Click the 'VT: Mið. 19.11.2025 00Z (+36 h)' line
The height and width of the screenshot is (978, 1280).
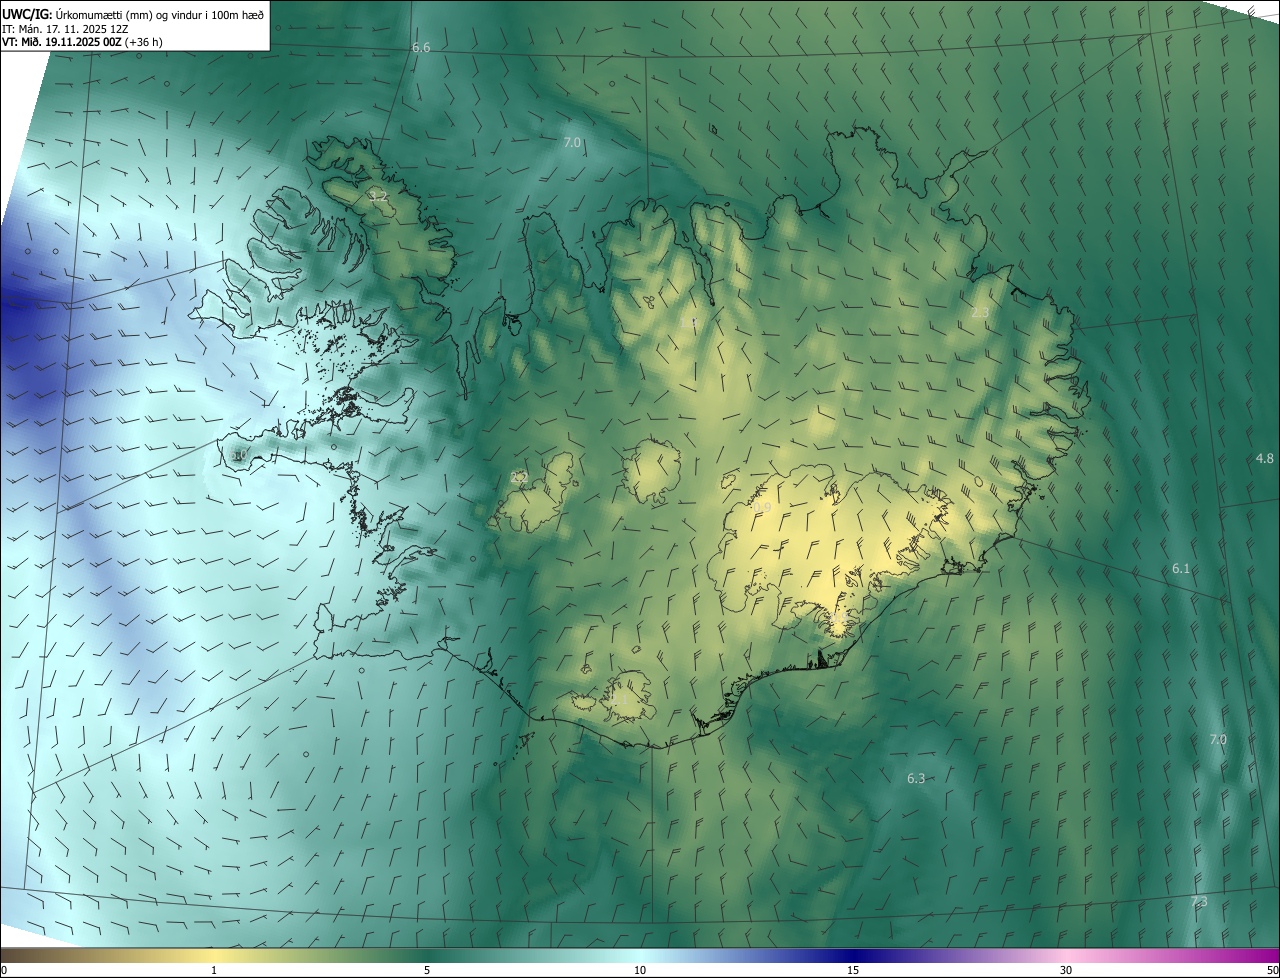[83, 42]
